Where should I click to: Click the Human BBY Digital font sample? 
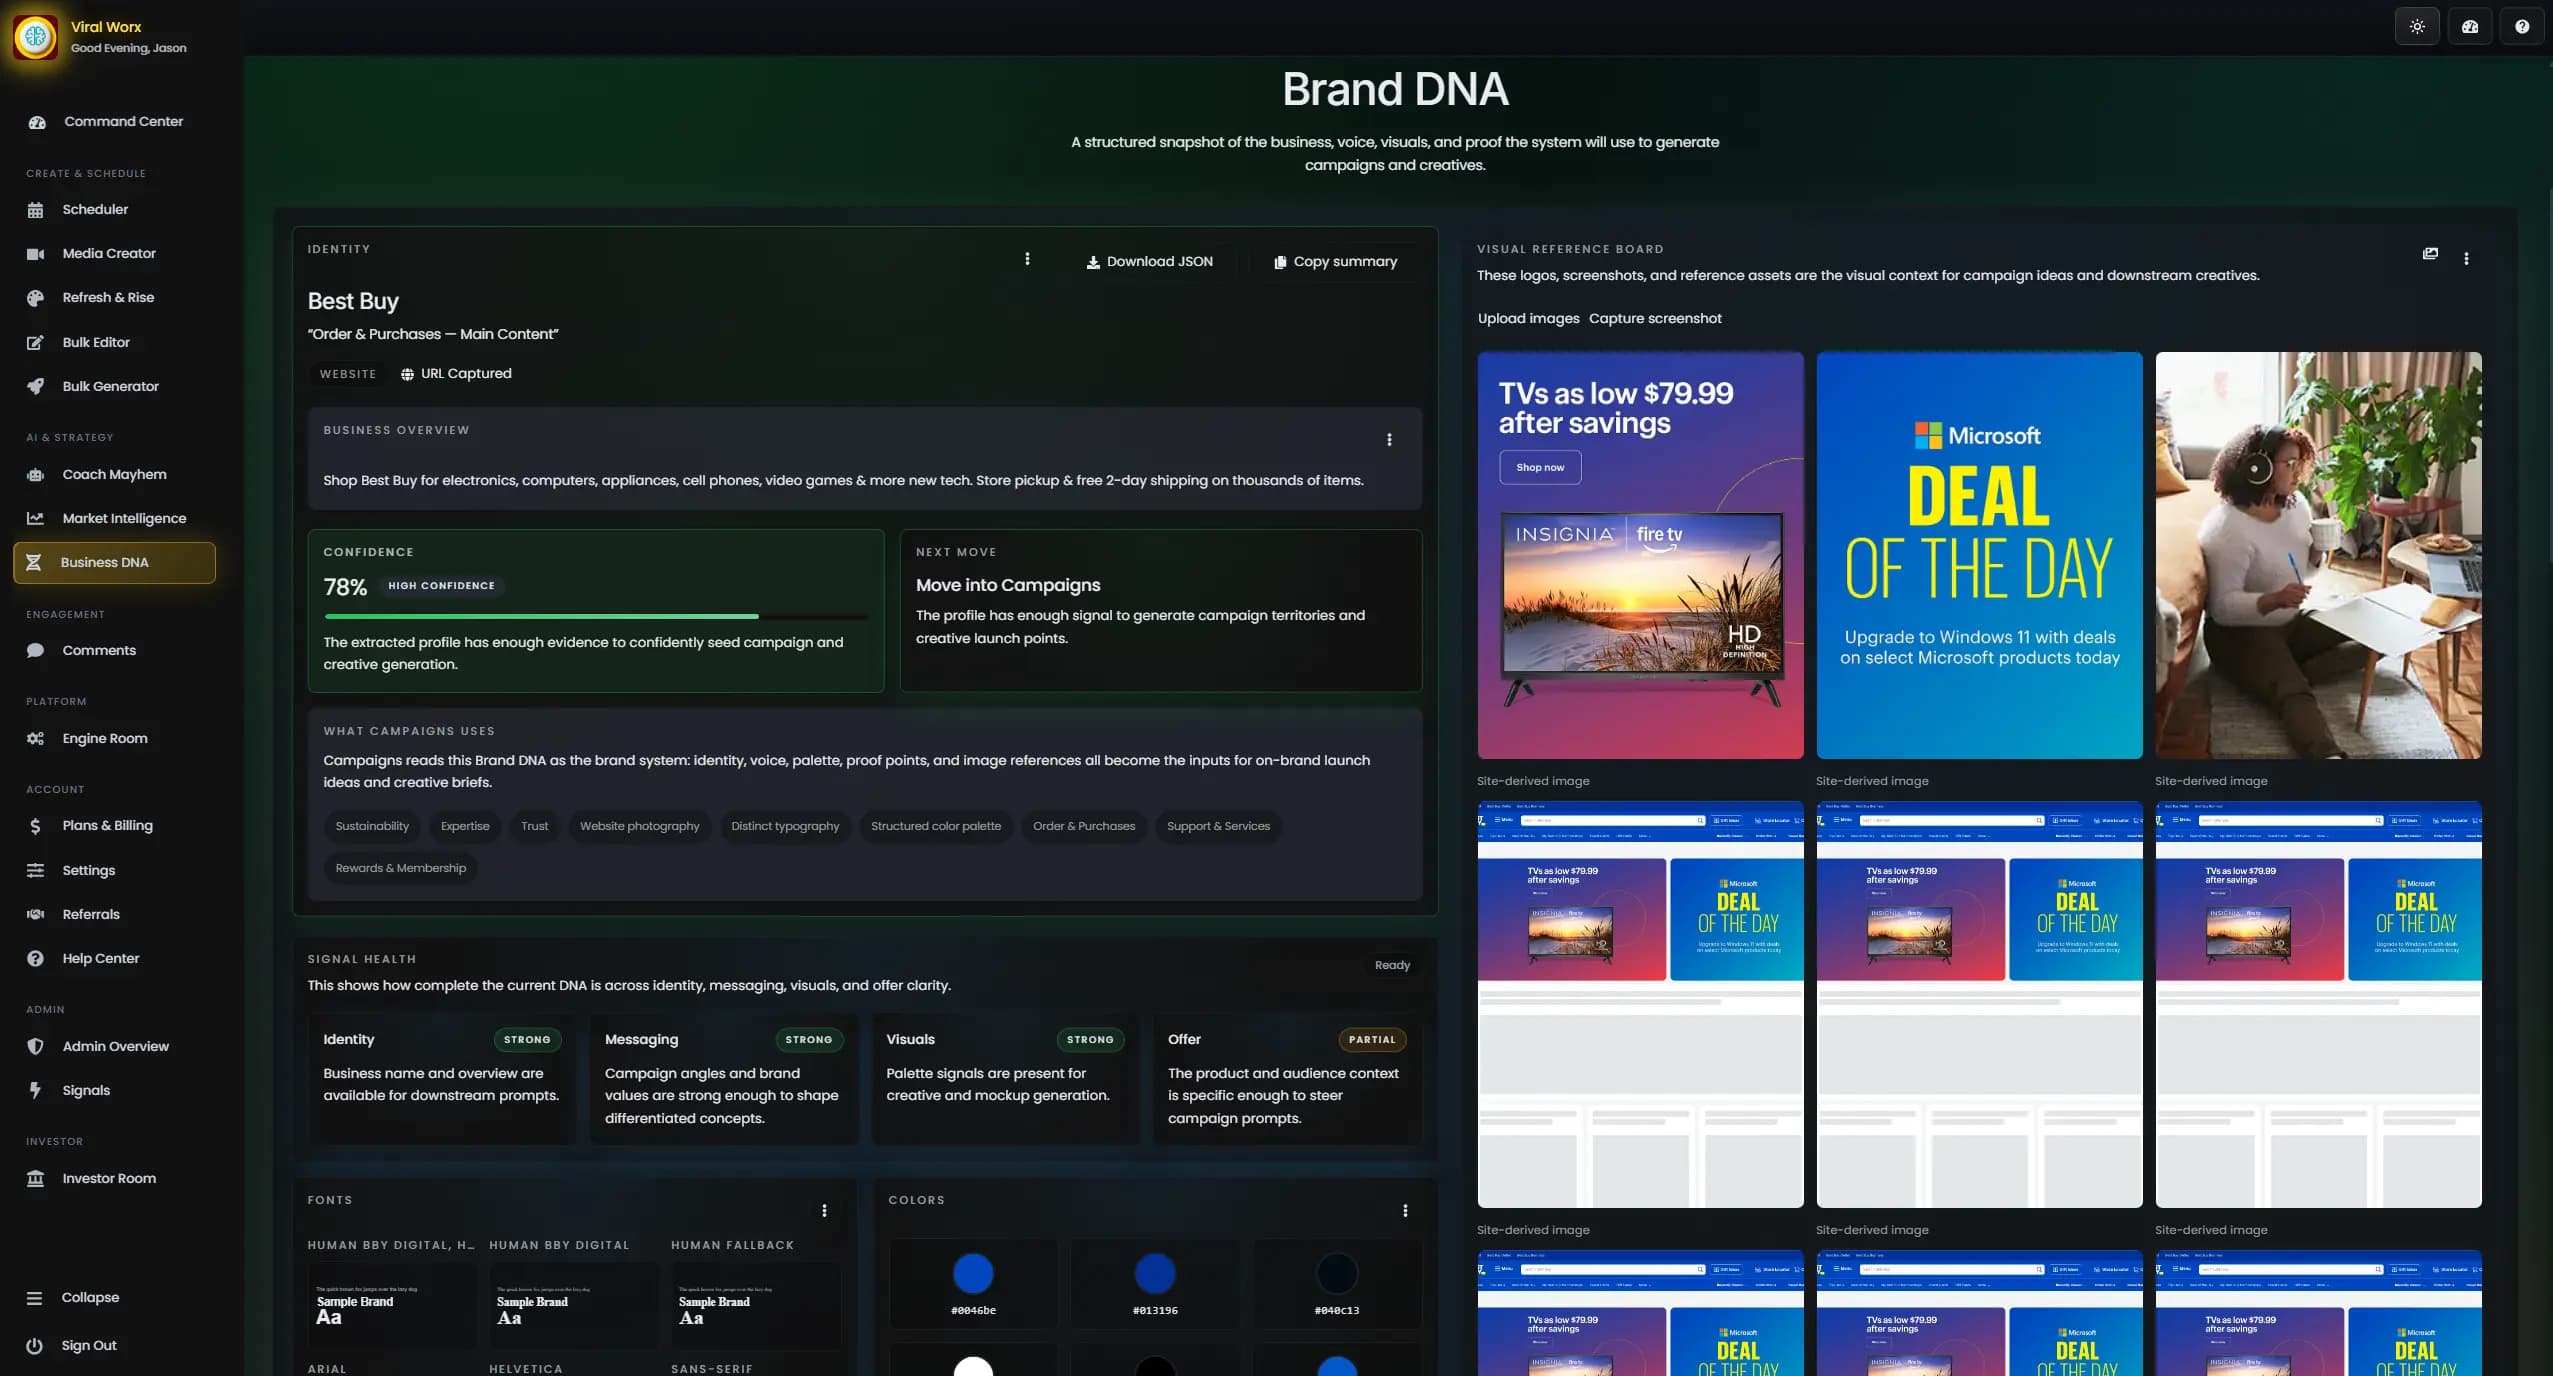click(x=574, y=1305)
